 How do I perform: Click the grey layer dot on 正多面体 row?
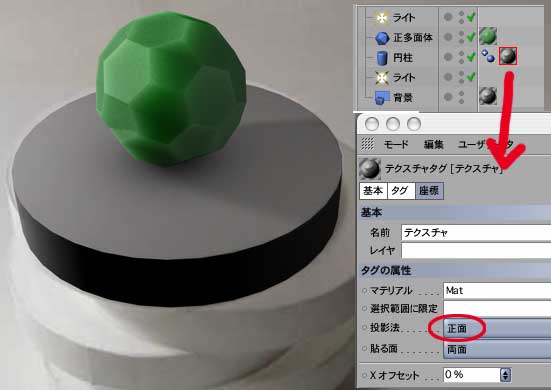pos(448,37)
